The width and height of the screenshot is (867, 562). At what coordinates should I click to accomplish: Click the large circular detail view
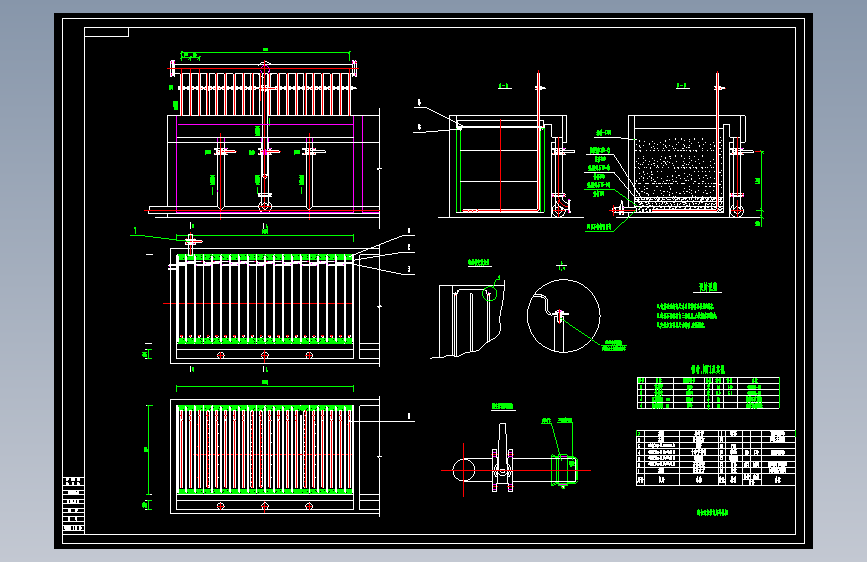(563, 316)
